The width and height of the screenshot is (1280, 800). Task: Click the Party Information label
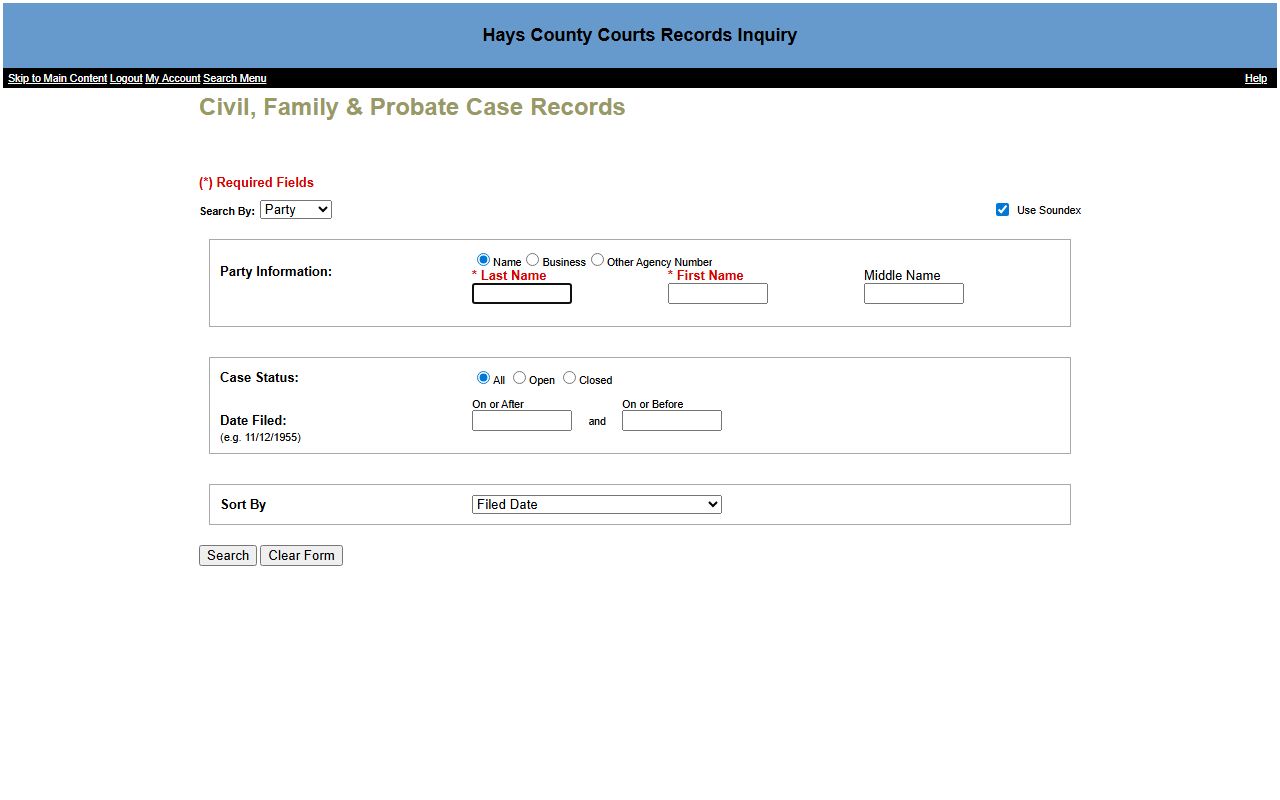point(276,272)
